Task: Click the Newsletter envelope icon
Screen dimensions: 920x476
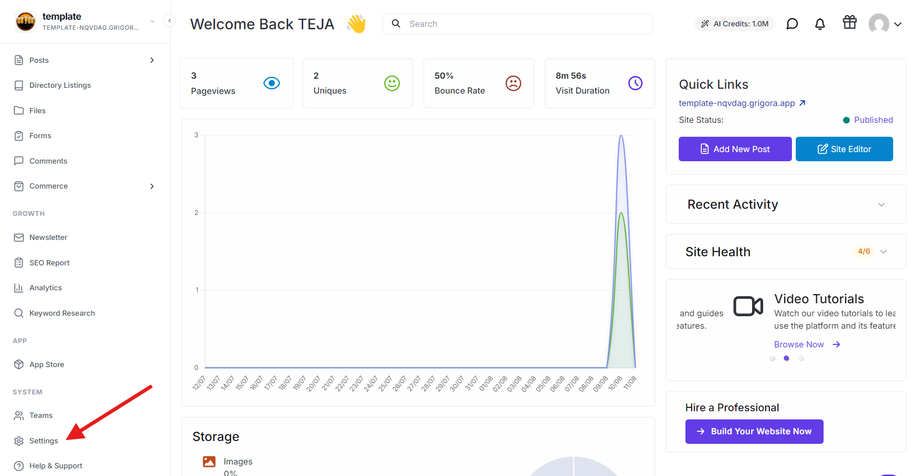Action: tap(19, 238)
